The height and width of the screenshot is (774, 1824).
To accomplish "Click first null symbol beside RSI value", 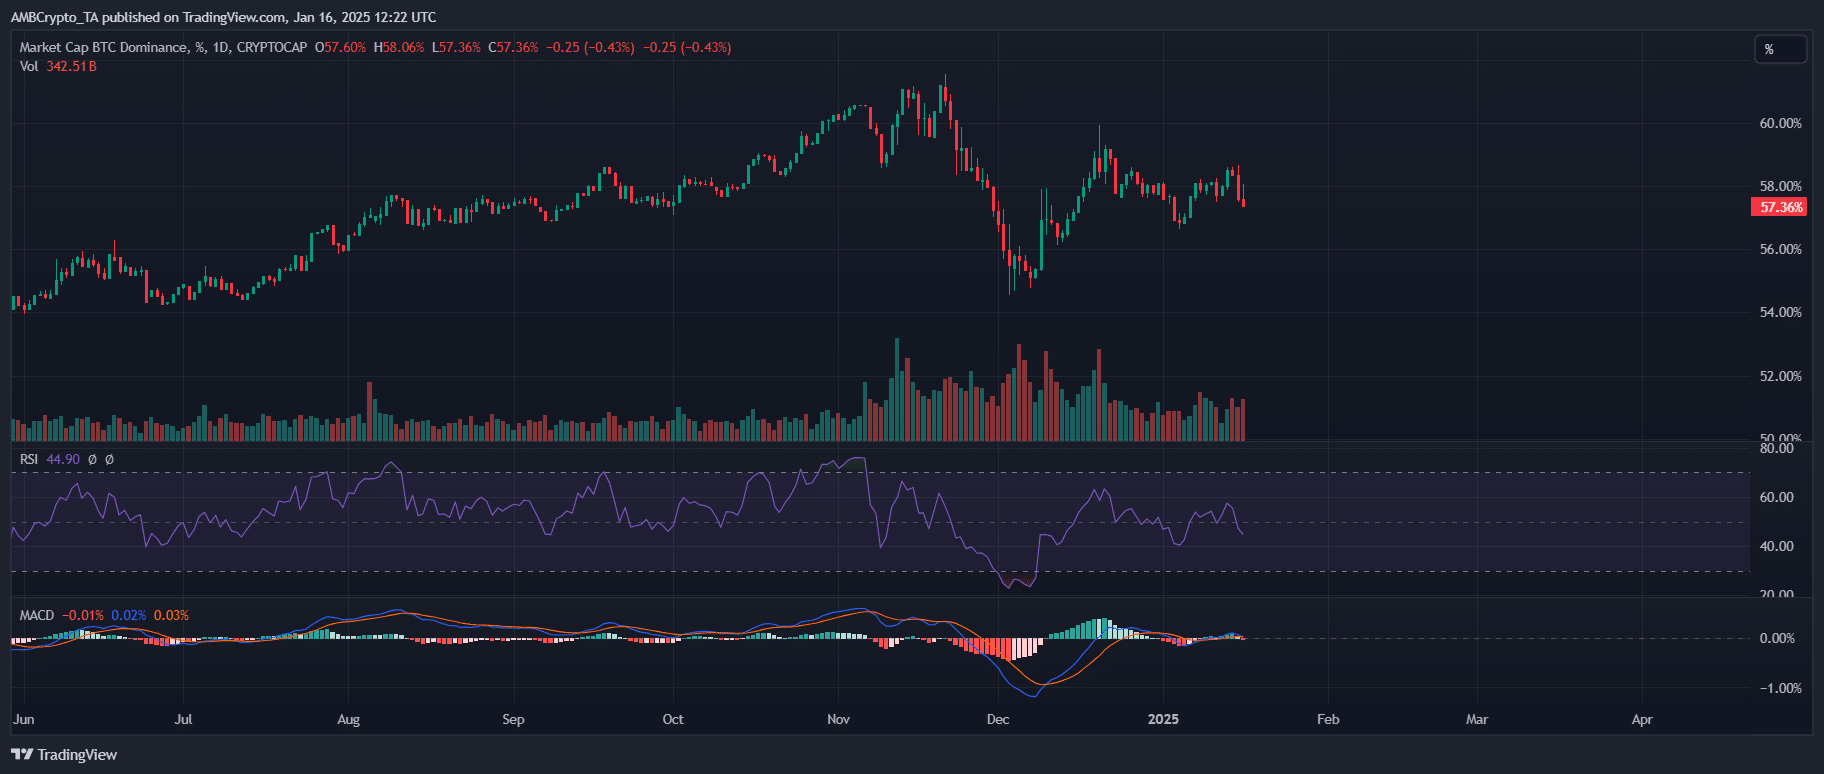I will (x=92, y=459).
